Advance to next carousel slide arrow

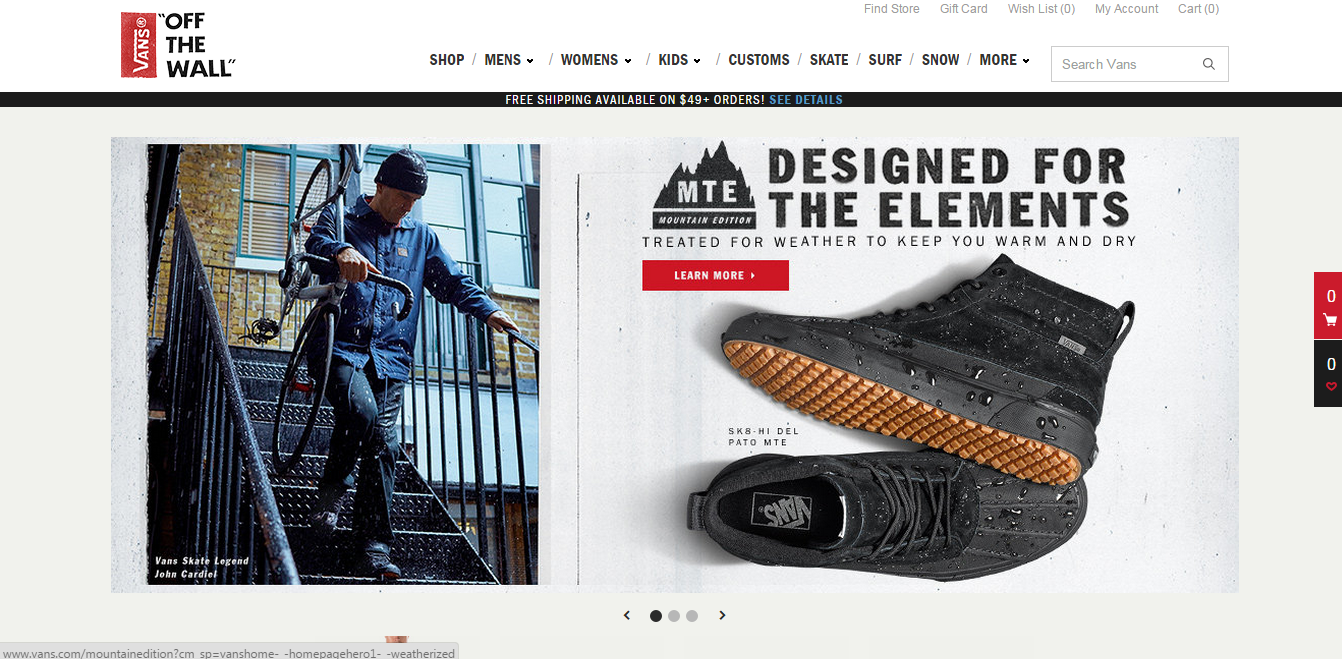pyautogui.click(x=722, y=616)
